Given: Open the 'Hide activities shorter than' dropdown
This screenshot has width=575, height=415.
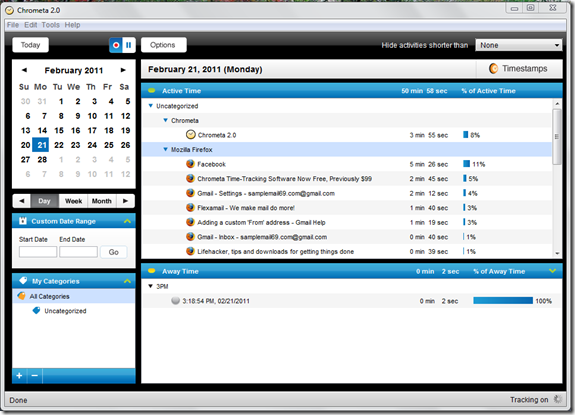Looking at the screenshot, I should 518,45.
